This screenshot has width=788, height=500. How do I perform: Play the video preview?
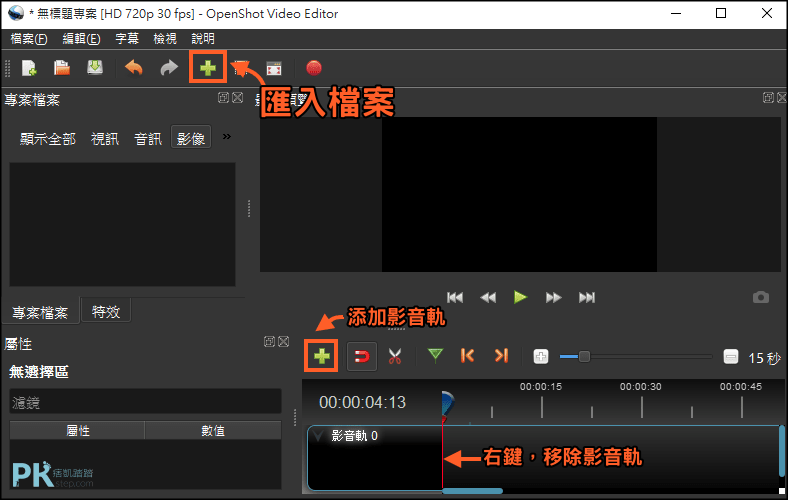click(x=521, y=297)
